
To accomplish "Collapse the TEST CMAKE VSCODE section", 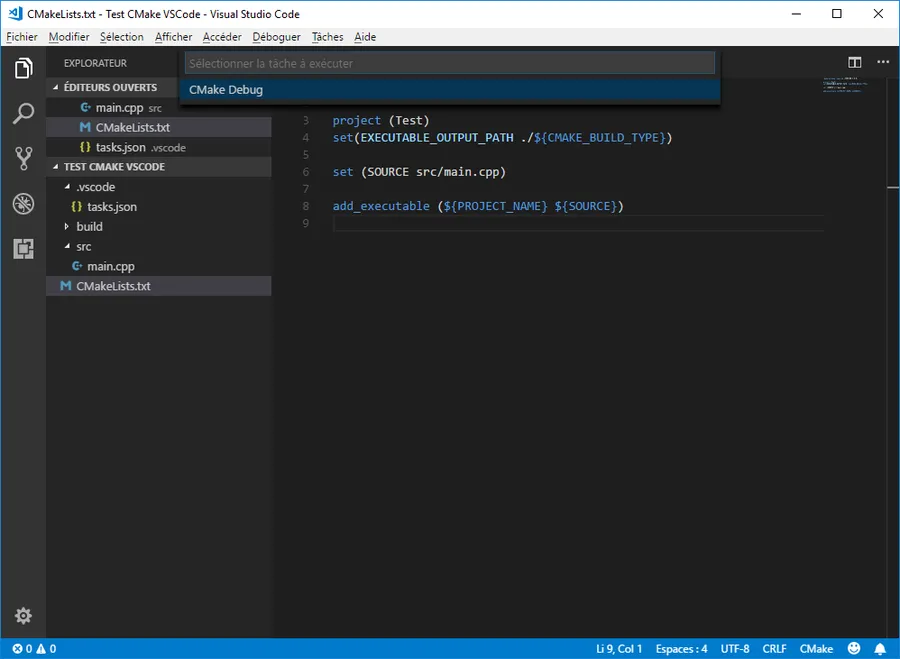I will (x=56, y=166).
